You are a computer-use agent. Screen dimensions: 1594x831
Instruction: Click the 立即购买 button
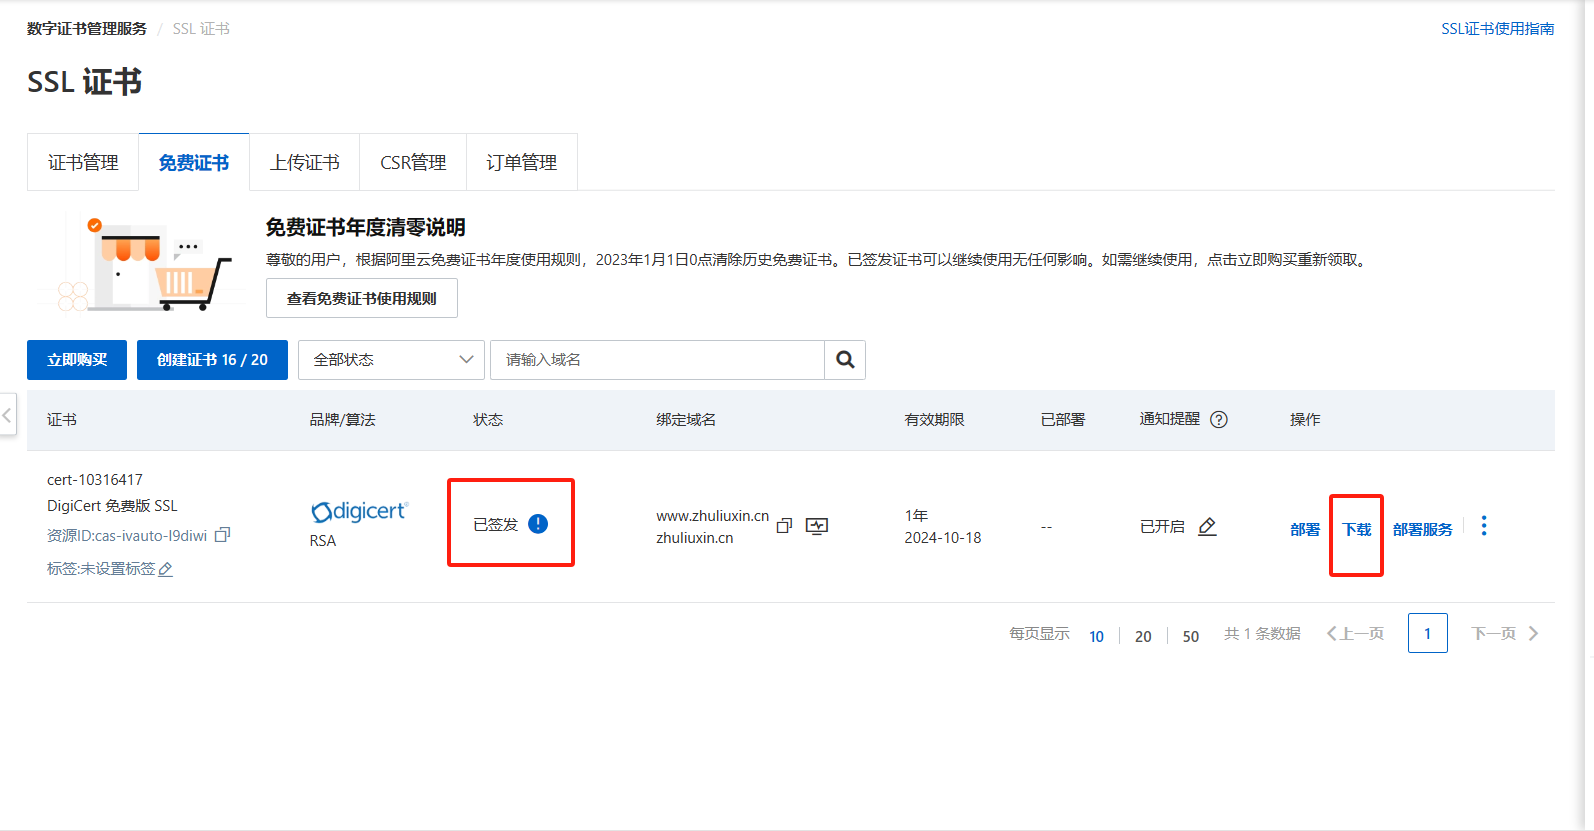77,360
